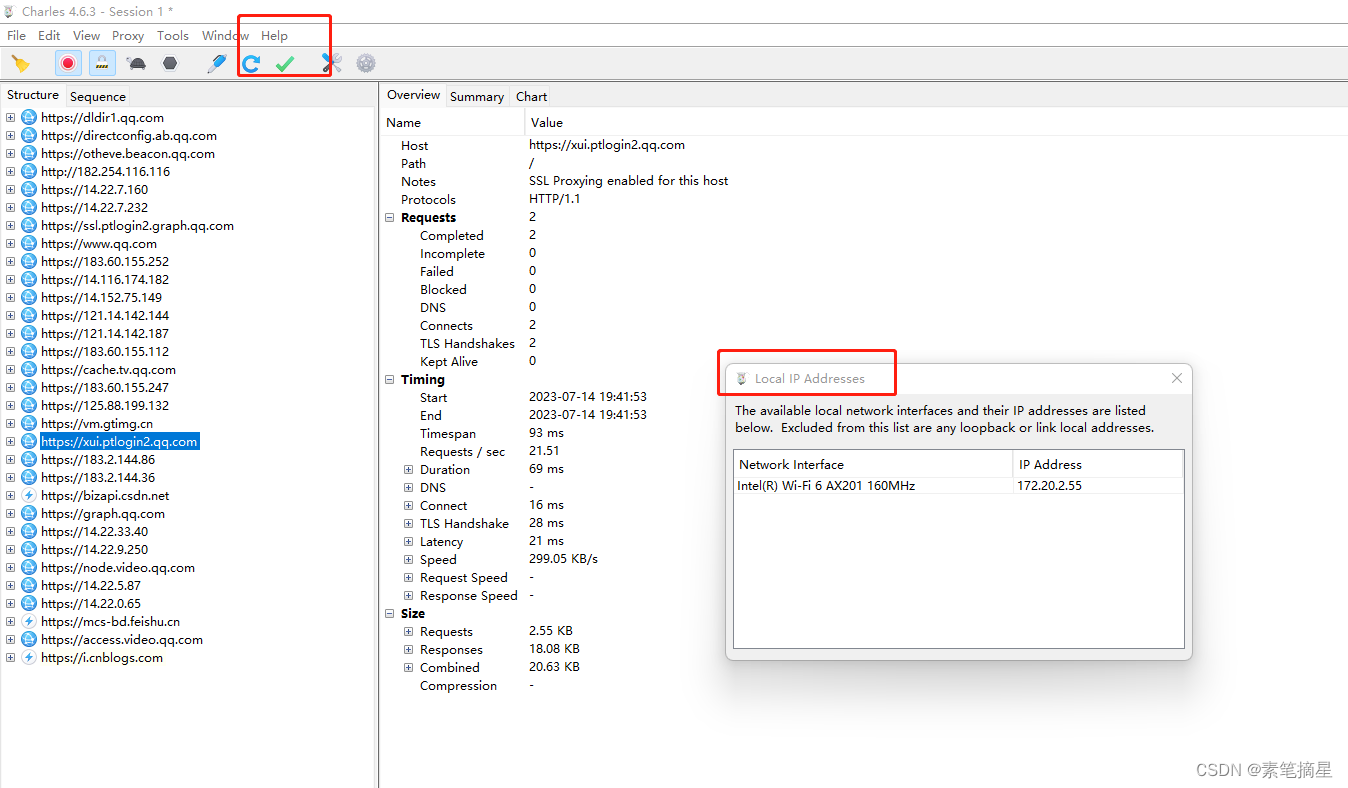Click the Host value https://xui.ptlogin2.qq.com

[x=607, y=145]
